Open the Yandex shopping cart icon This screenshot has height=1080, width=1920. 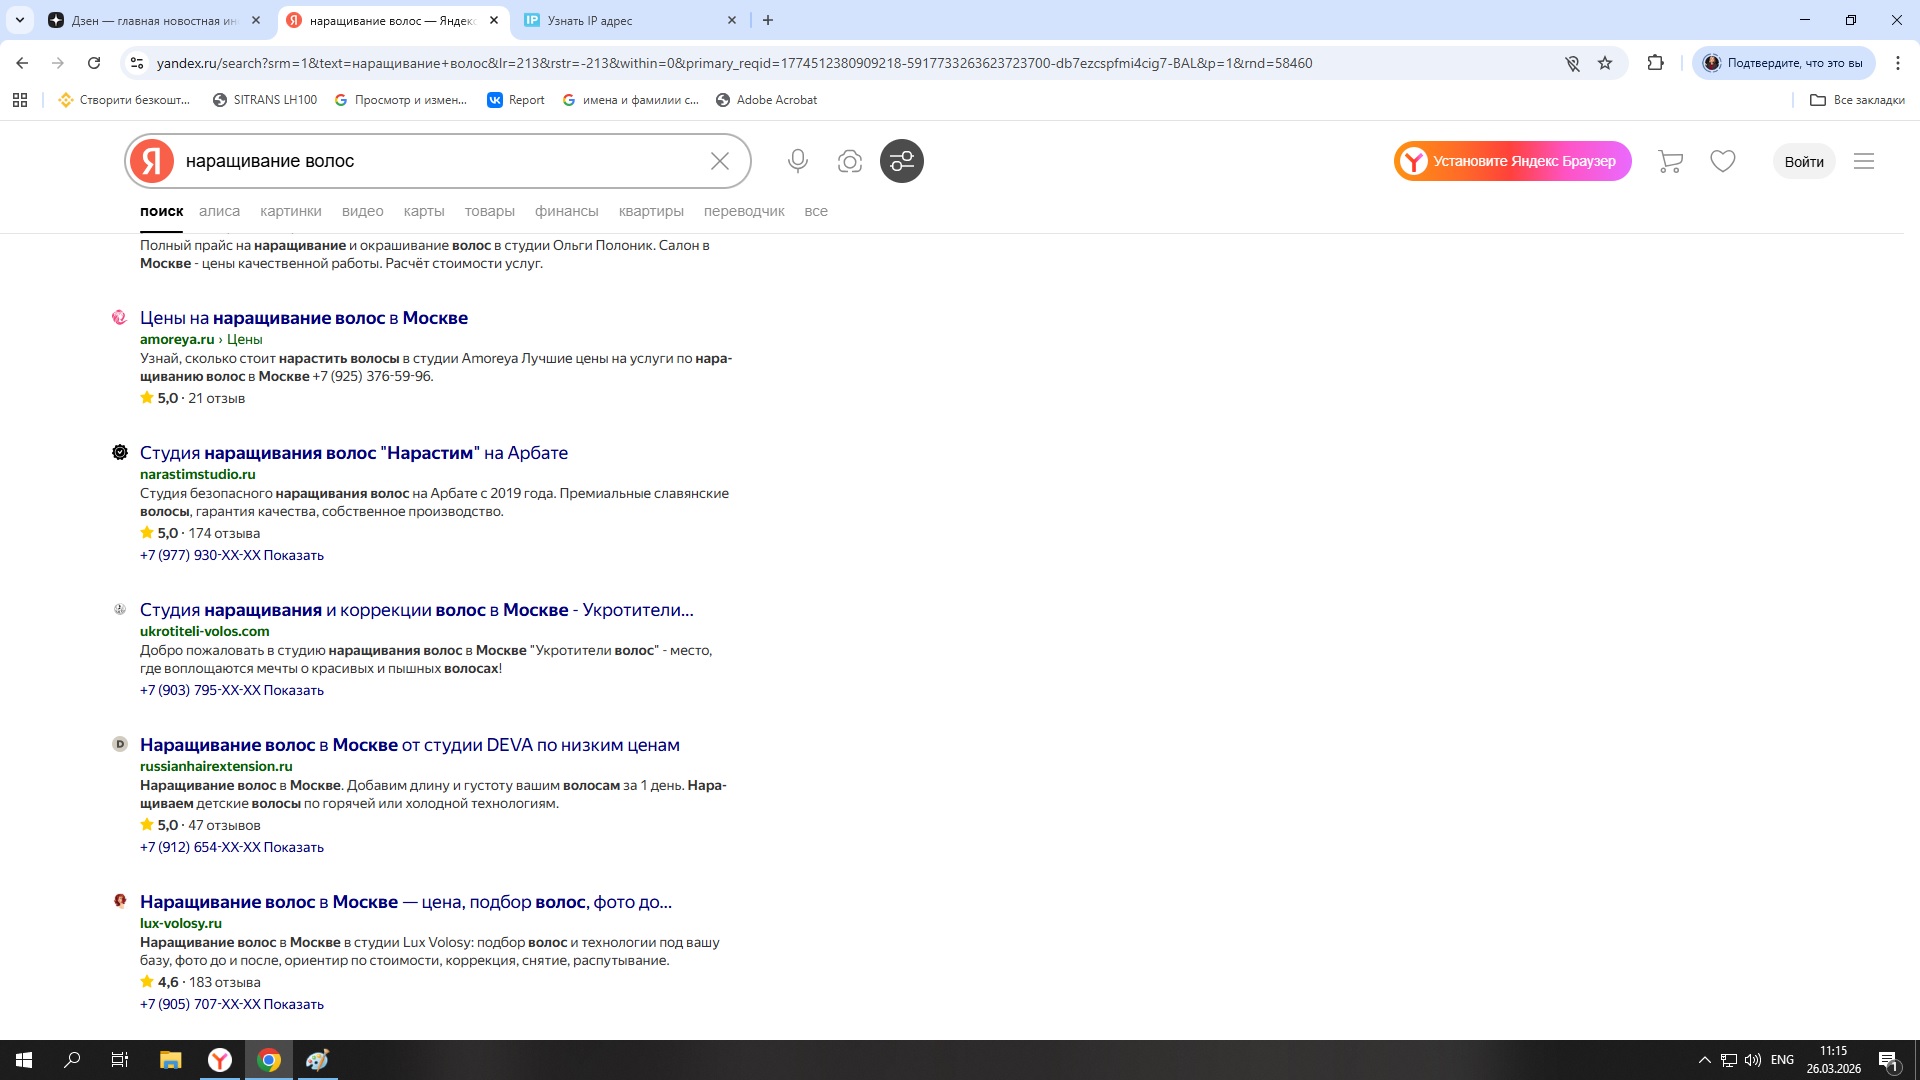pyautogui.click(x=1670, y=161)
